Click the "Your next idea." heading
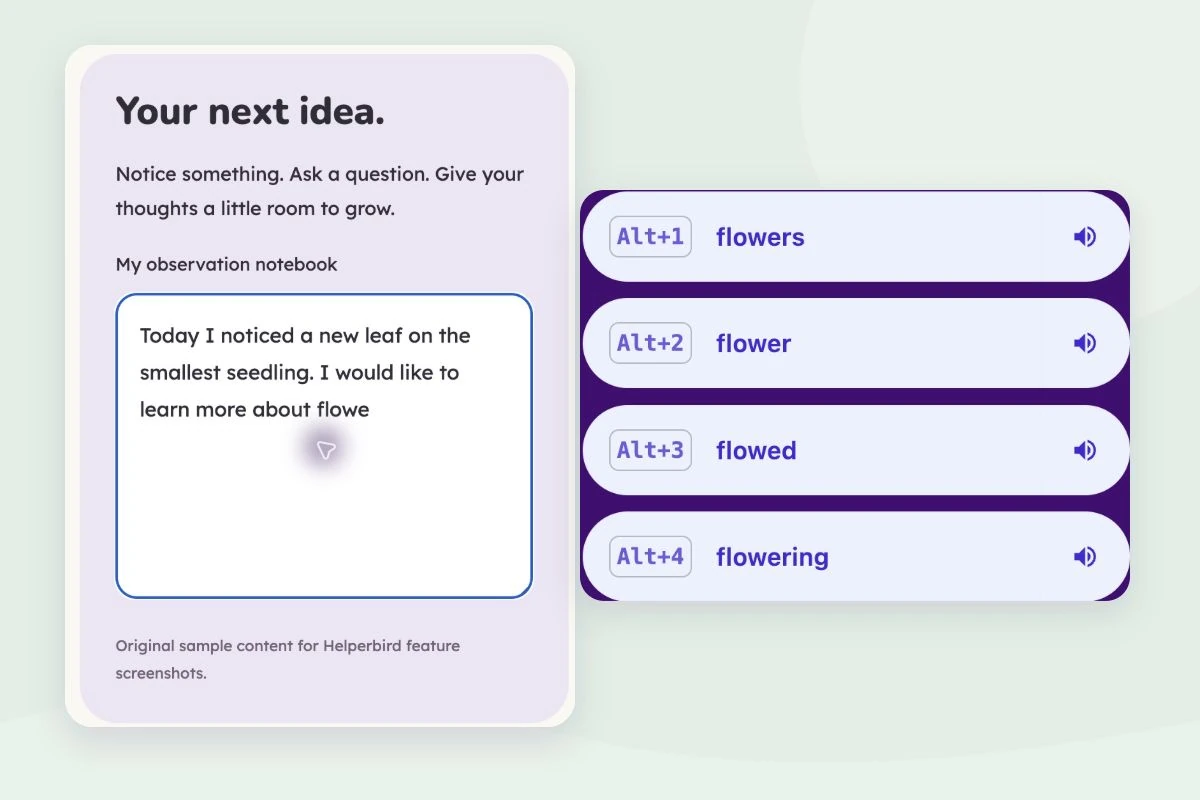Screen dimensions: 1200x800 [250, 111]
